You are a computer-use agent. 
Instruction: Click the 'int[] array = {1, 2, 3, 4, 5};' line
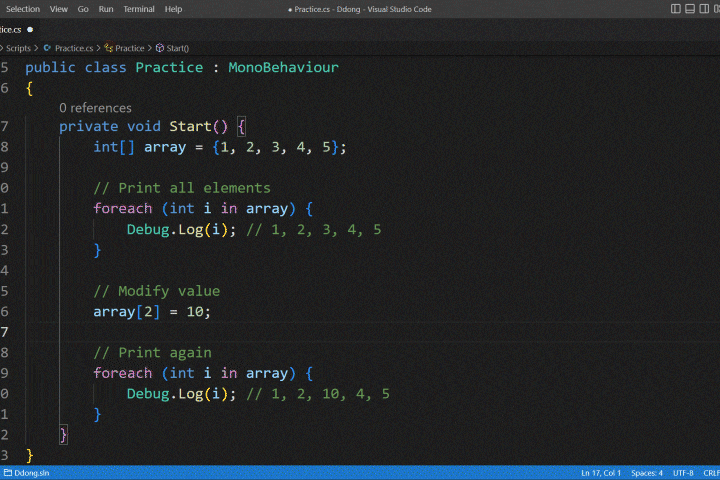point(220,147)
